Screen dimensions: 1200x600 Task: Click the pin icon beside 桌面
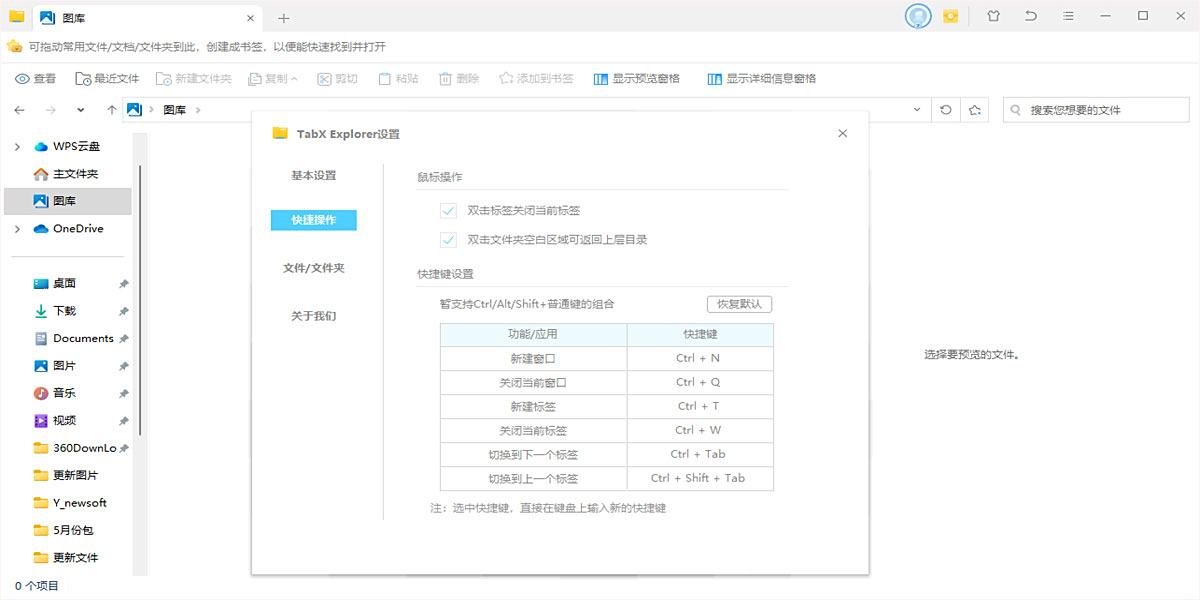click(124, 284)
